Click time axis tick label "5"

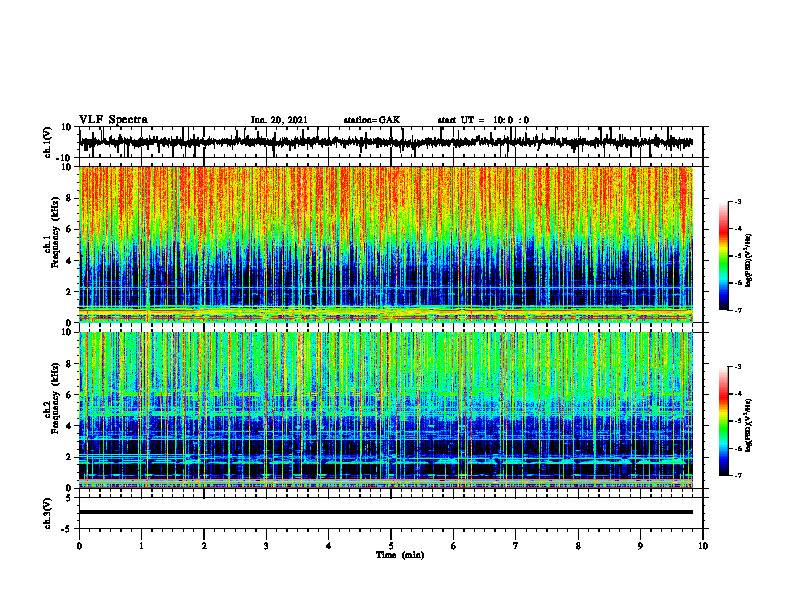[391, 546]
